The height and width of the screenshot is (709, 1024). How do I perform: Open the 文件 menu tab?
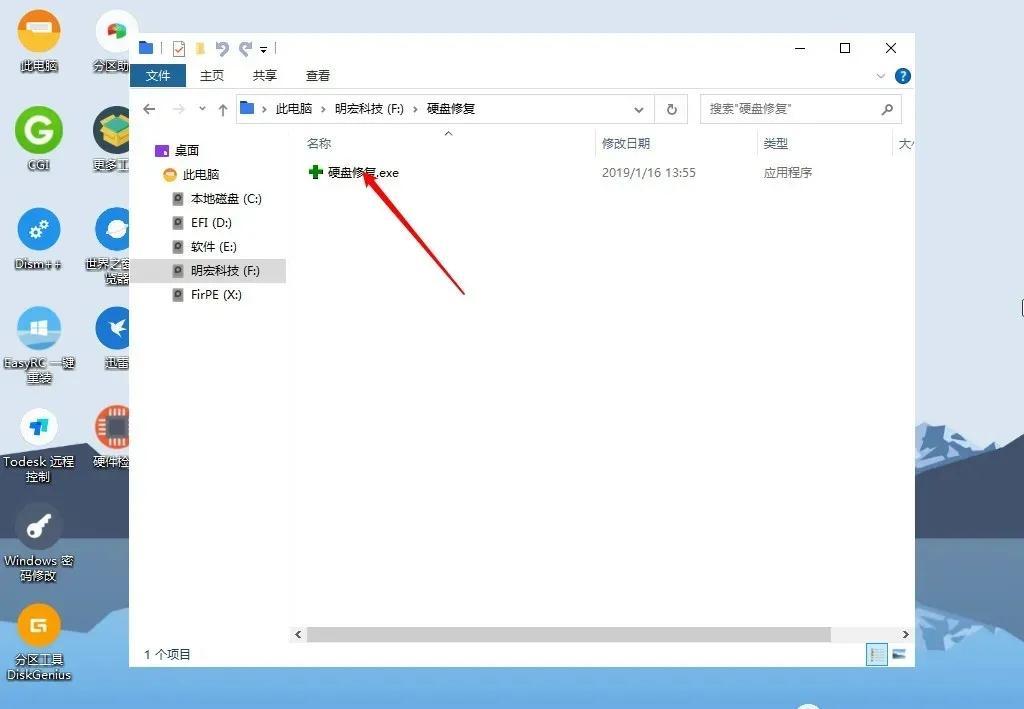158,76
